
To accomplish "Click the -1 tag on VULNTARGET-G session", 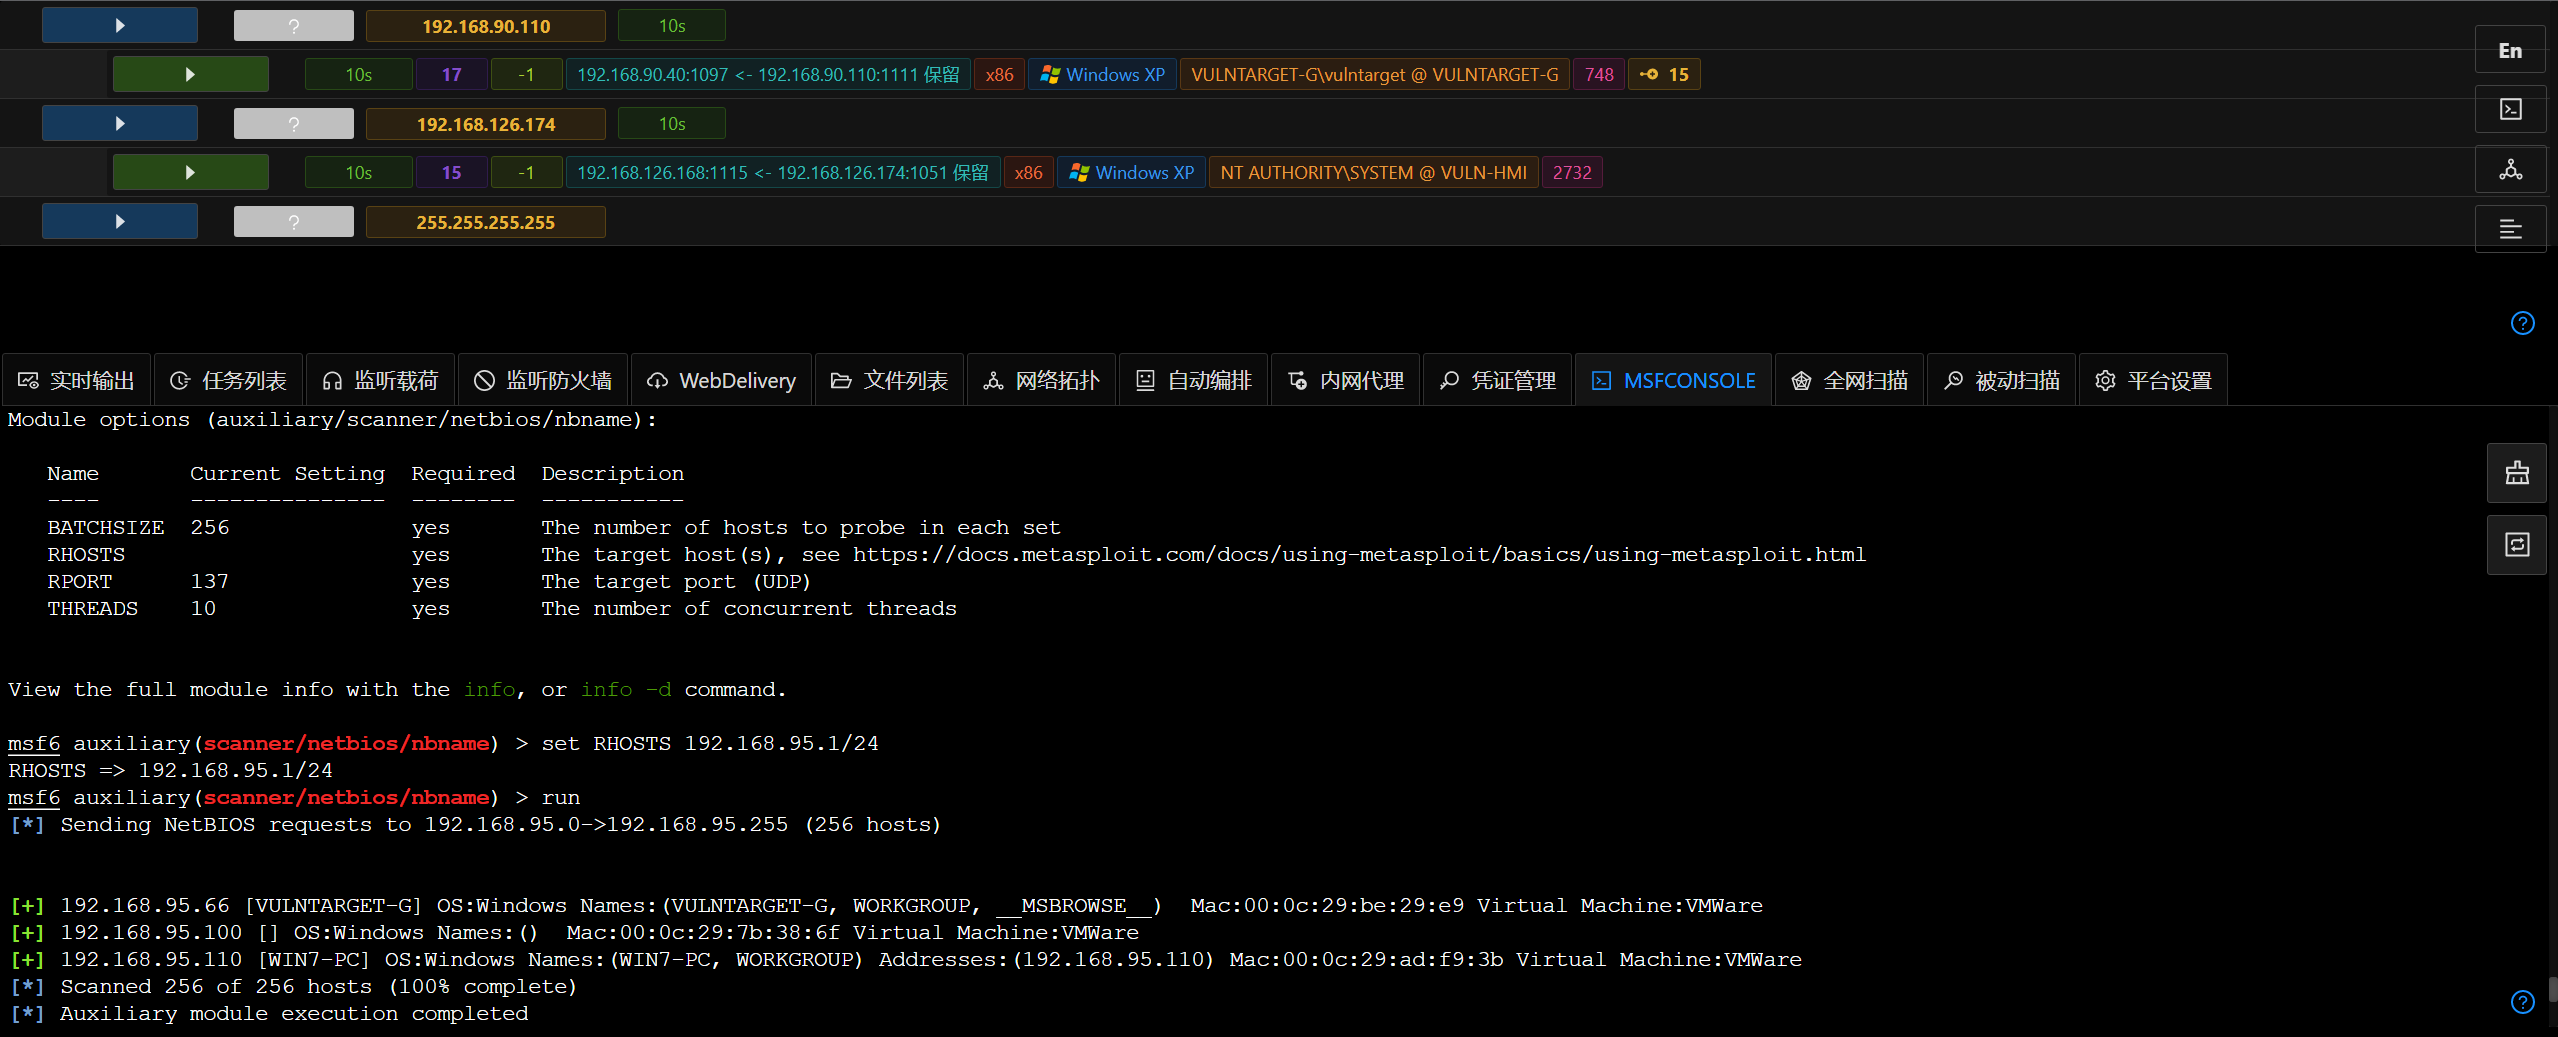I will (x=527, y=74).
